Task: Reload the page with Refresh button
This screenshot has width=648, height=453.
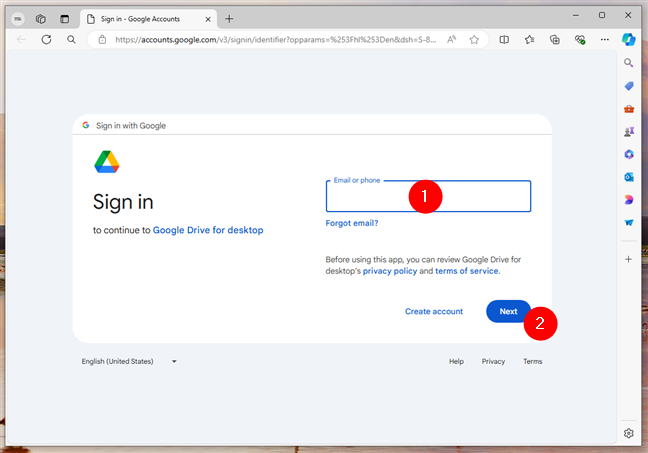Action: tap(46, 40)
